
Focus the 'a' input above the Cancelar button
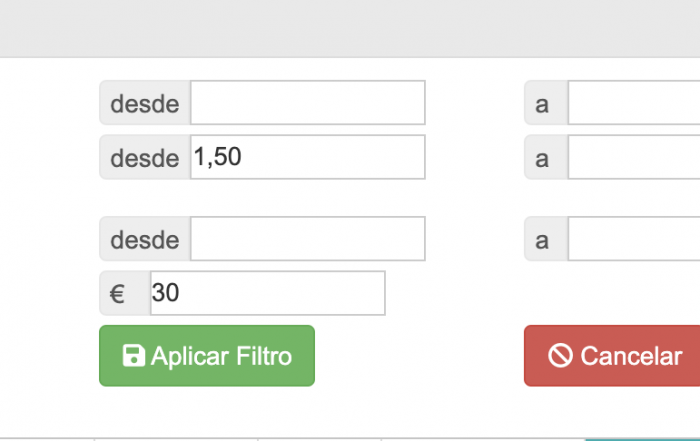pos(634,239)
